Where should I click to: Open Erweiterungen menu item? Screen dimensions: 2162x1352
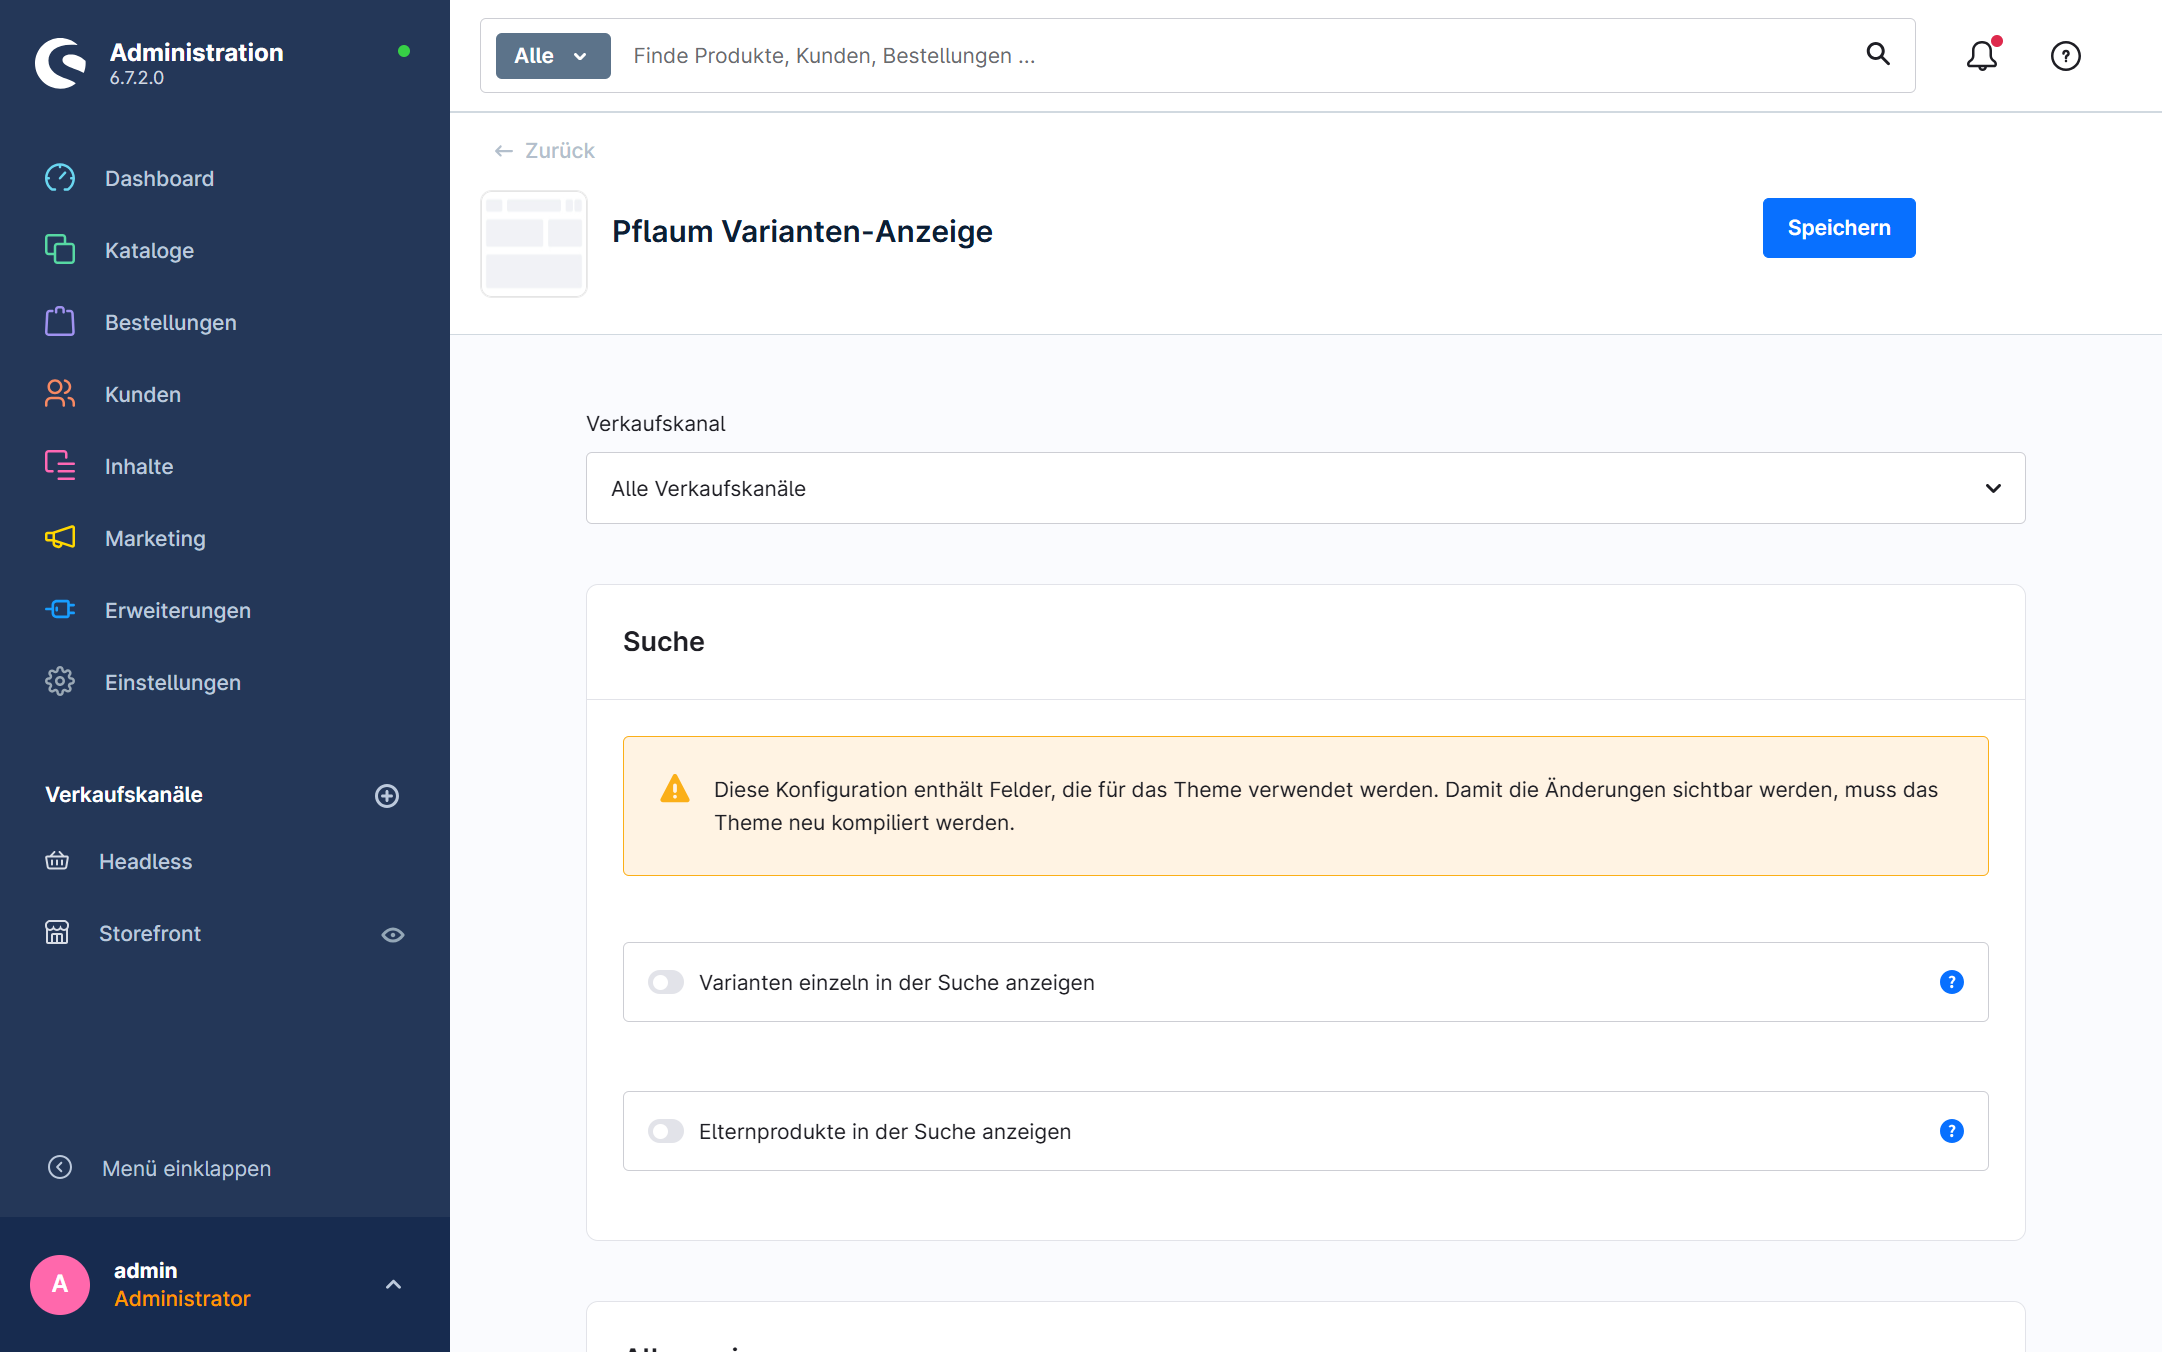pos(177,610)
